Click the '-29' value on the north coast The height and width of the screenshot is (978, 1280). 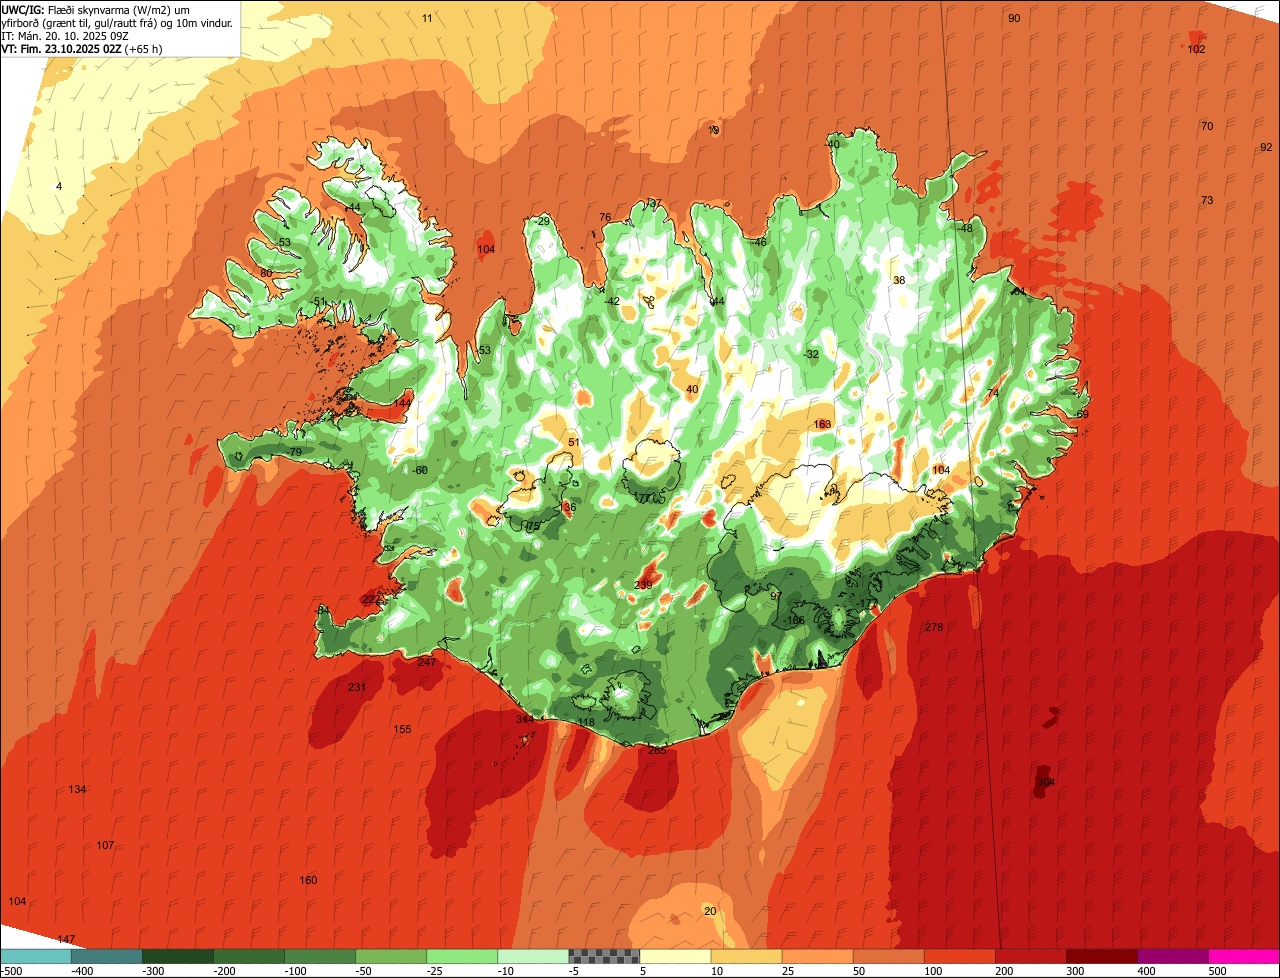543,221
